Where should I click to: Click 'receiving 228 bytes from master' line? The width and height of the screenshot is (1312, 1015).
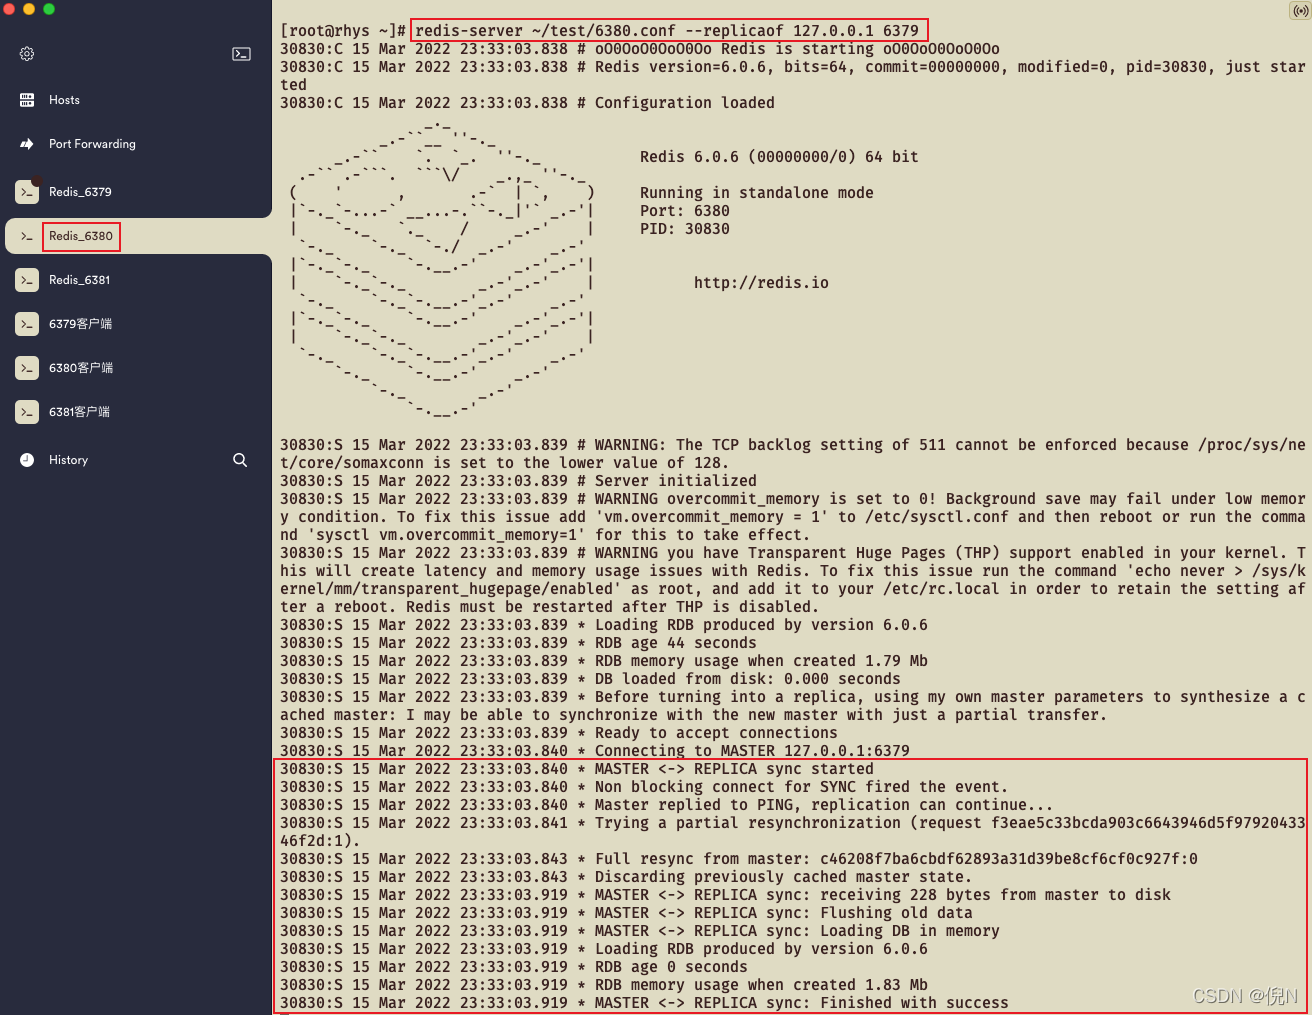click(725, 895)
